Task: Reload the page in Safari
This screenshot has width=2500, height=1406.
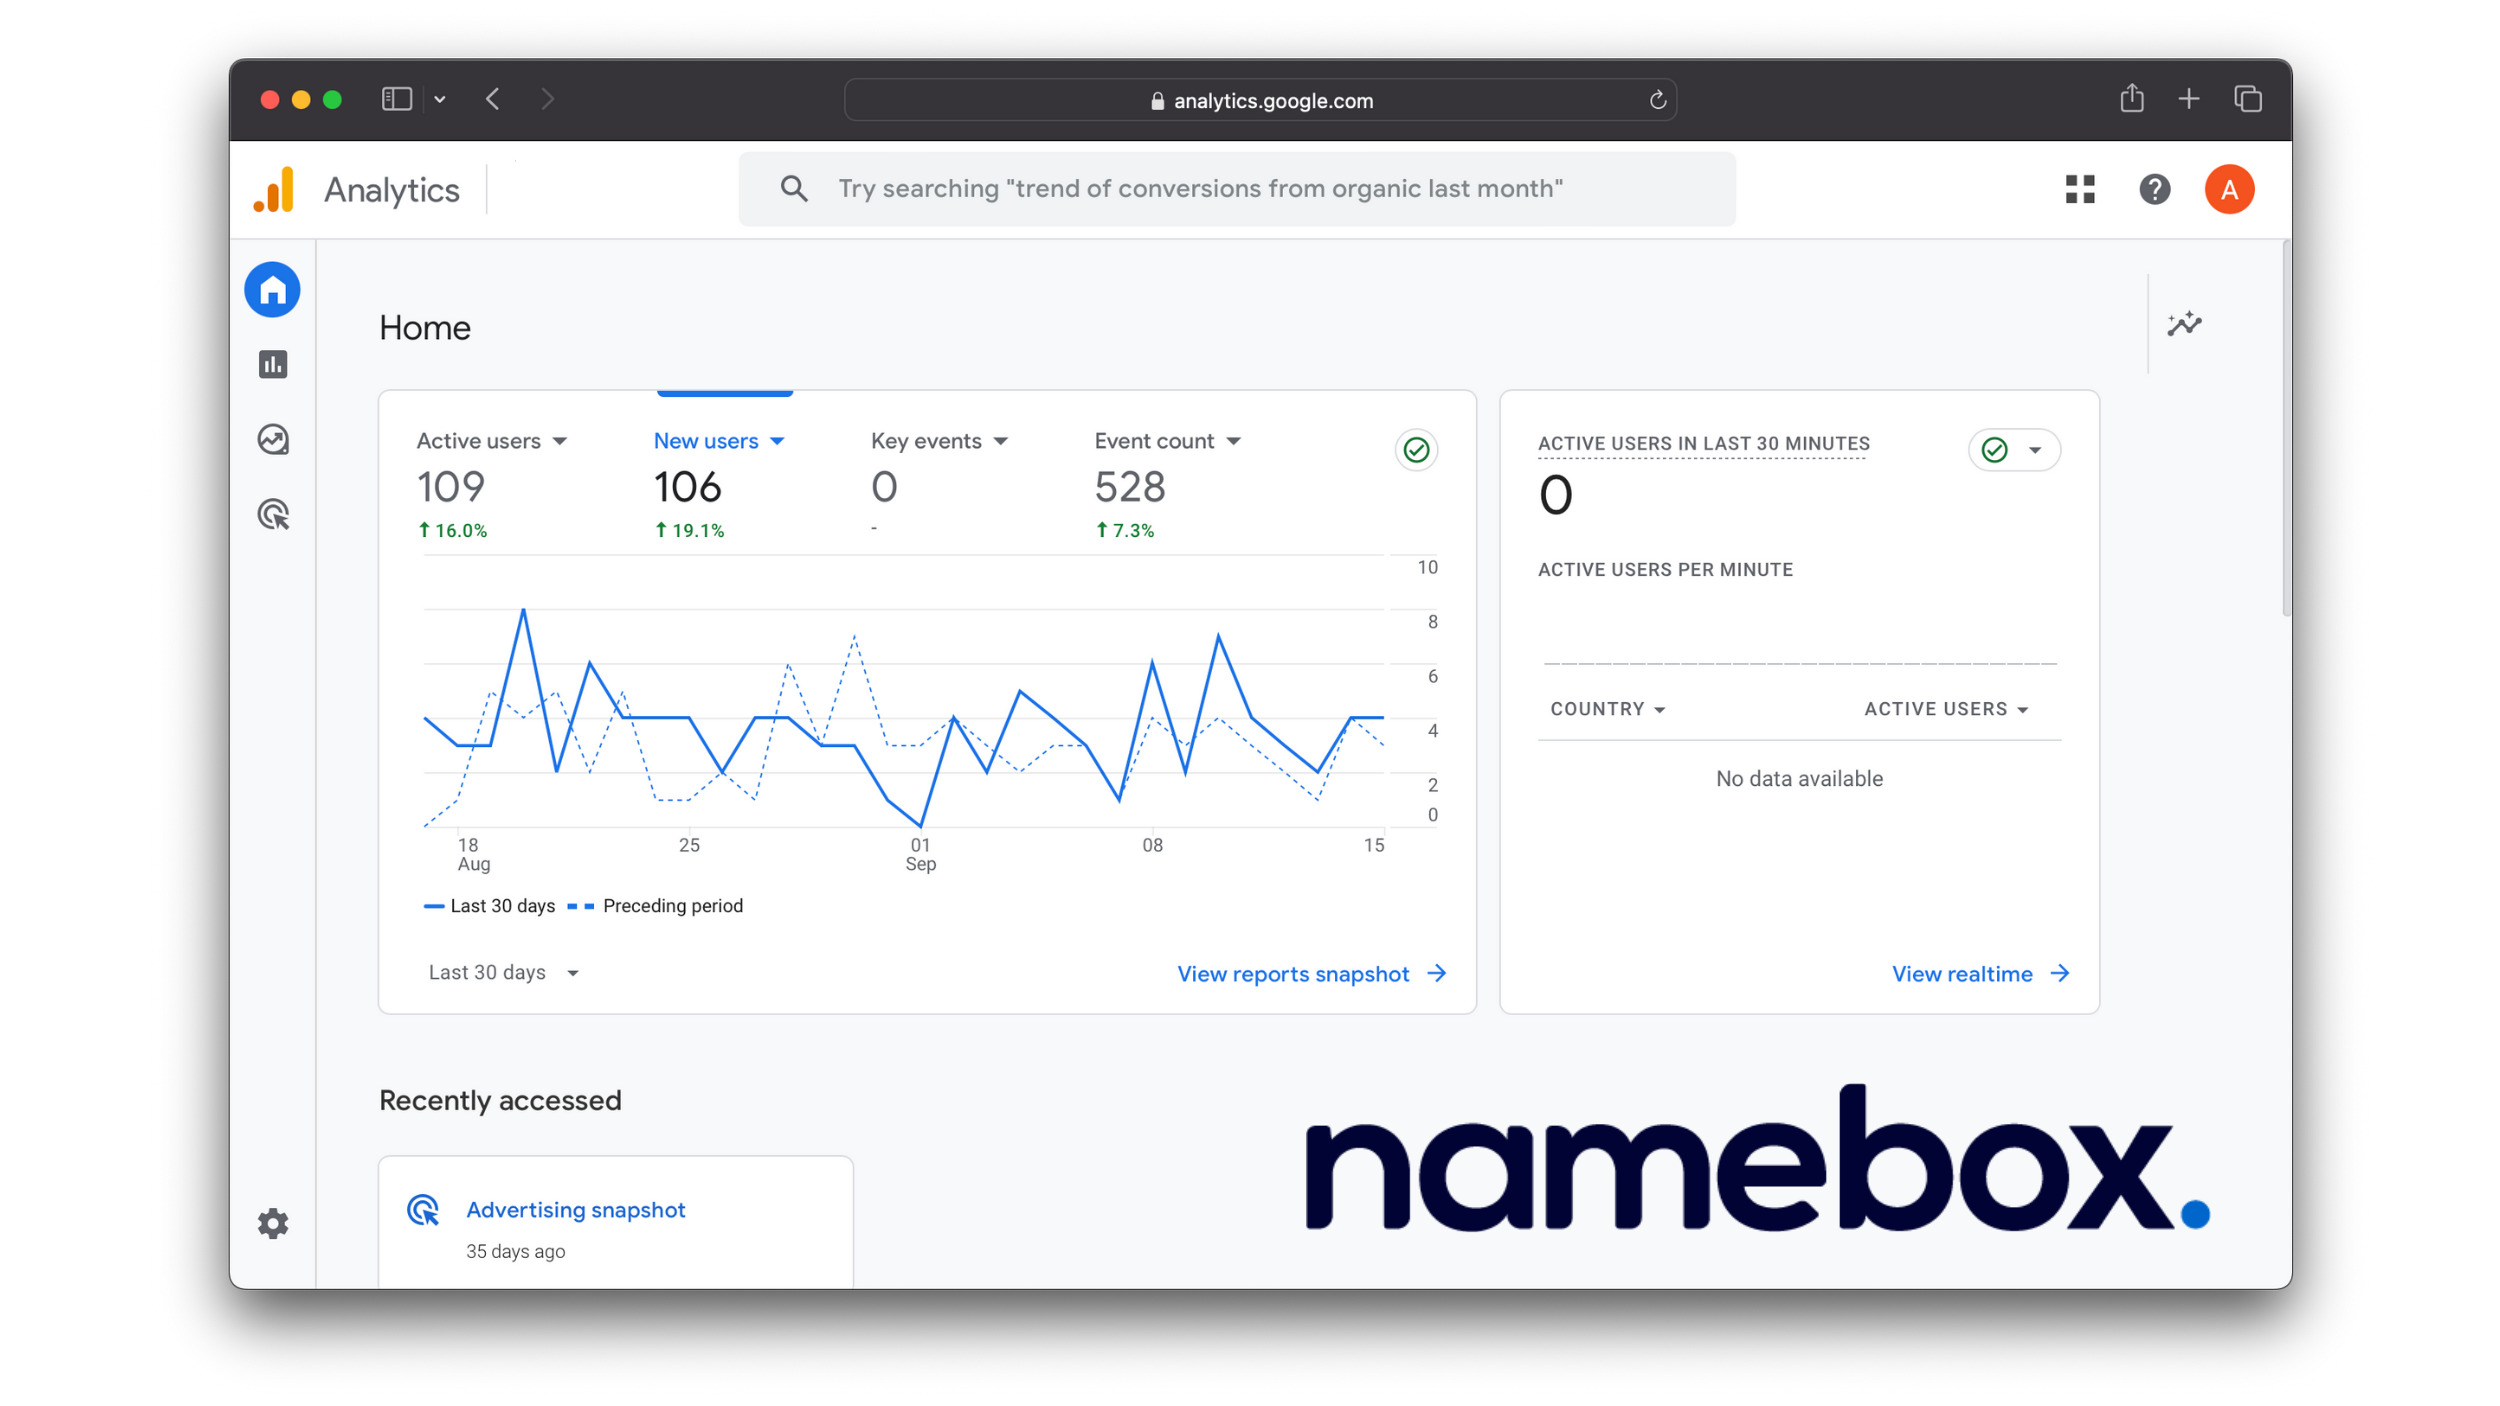Action: point(1657,100)
